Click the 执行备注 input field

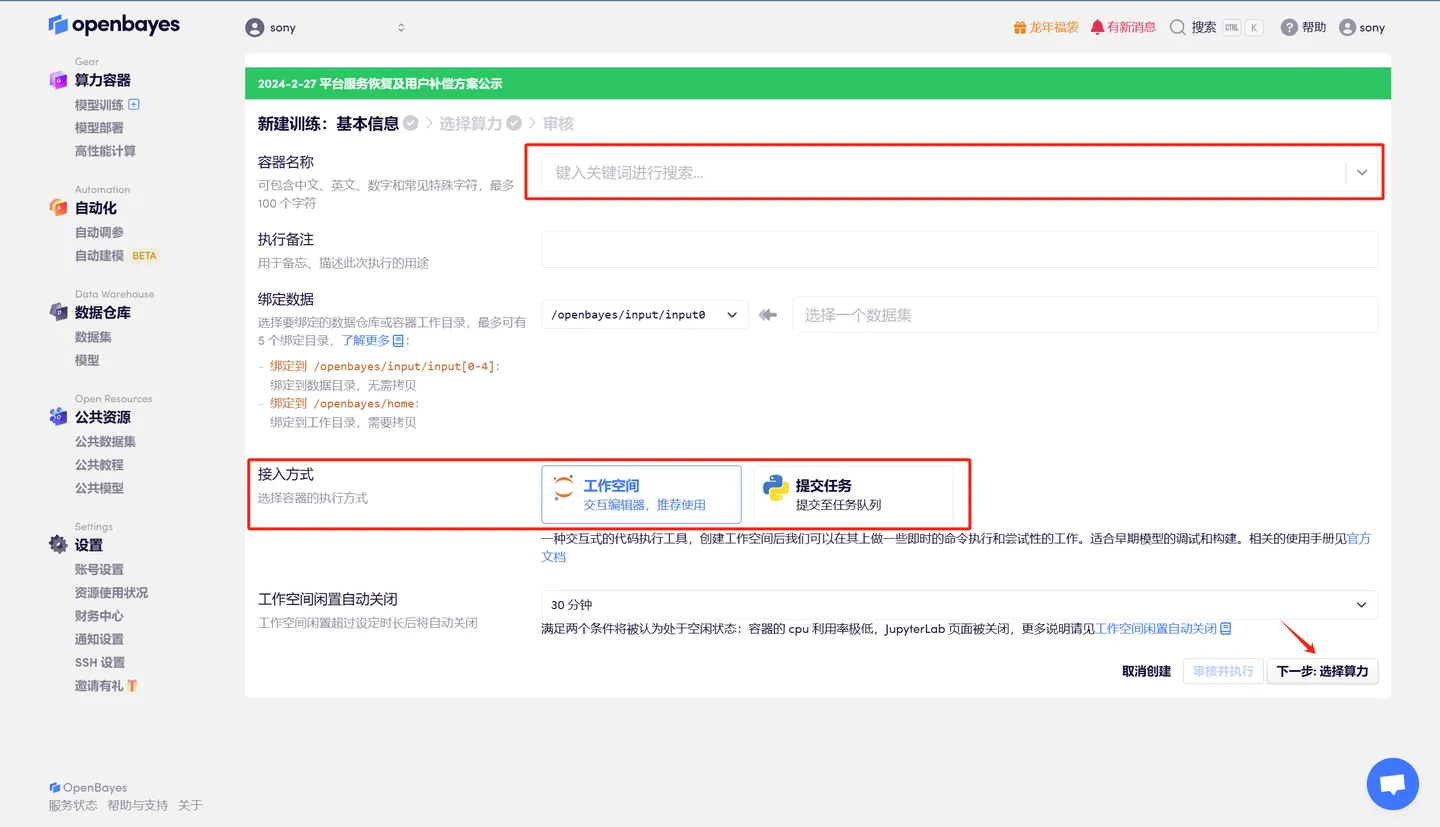(958, 249)
